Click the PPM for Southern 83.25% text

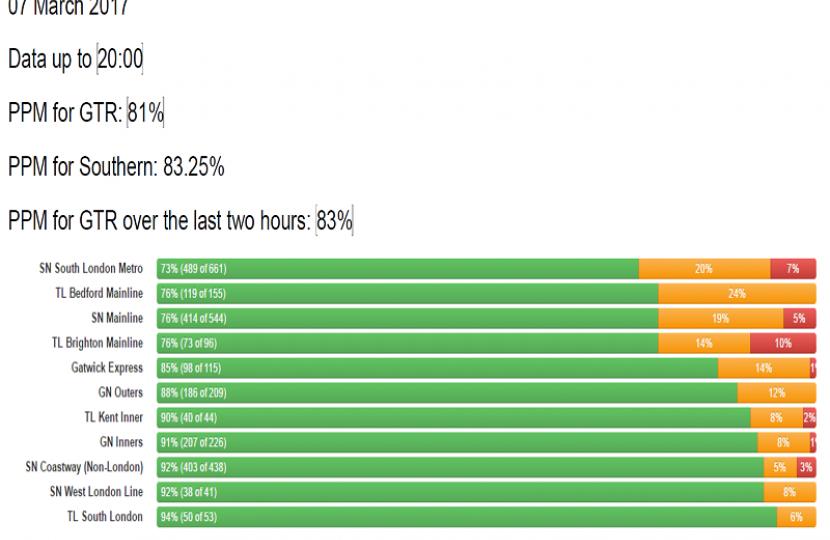pos(116,168)
